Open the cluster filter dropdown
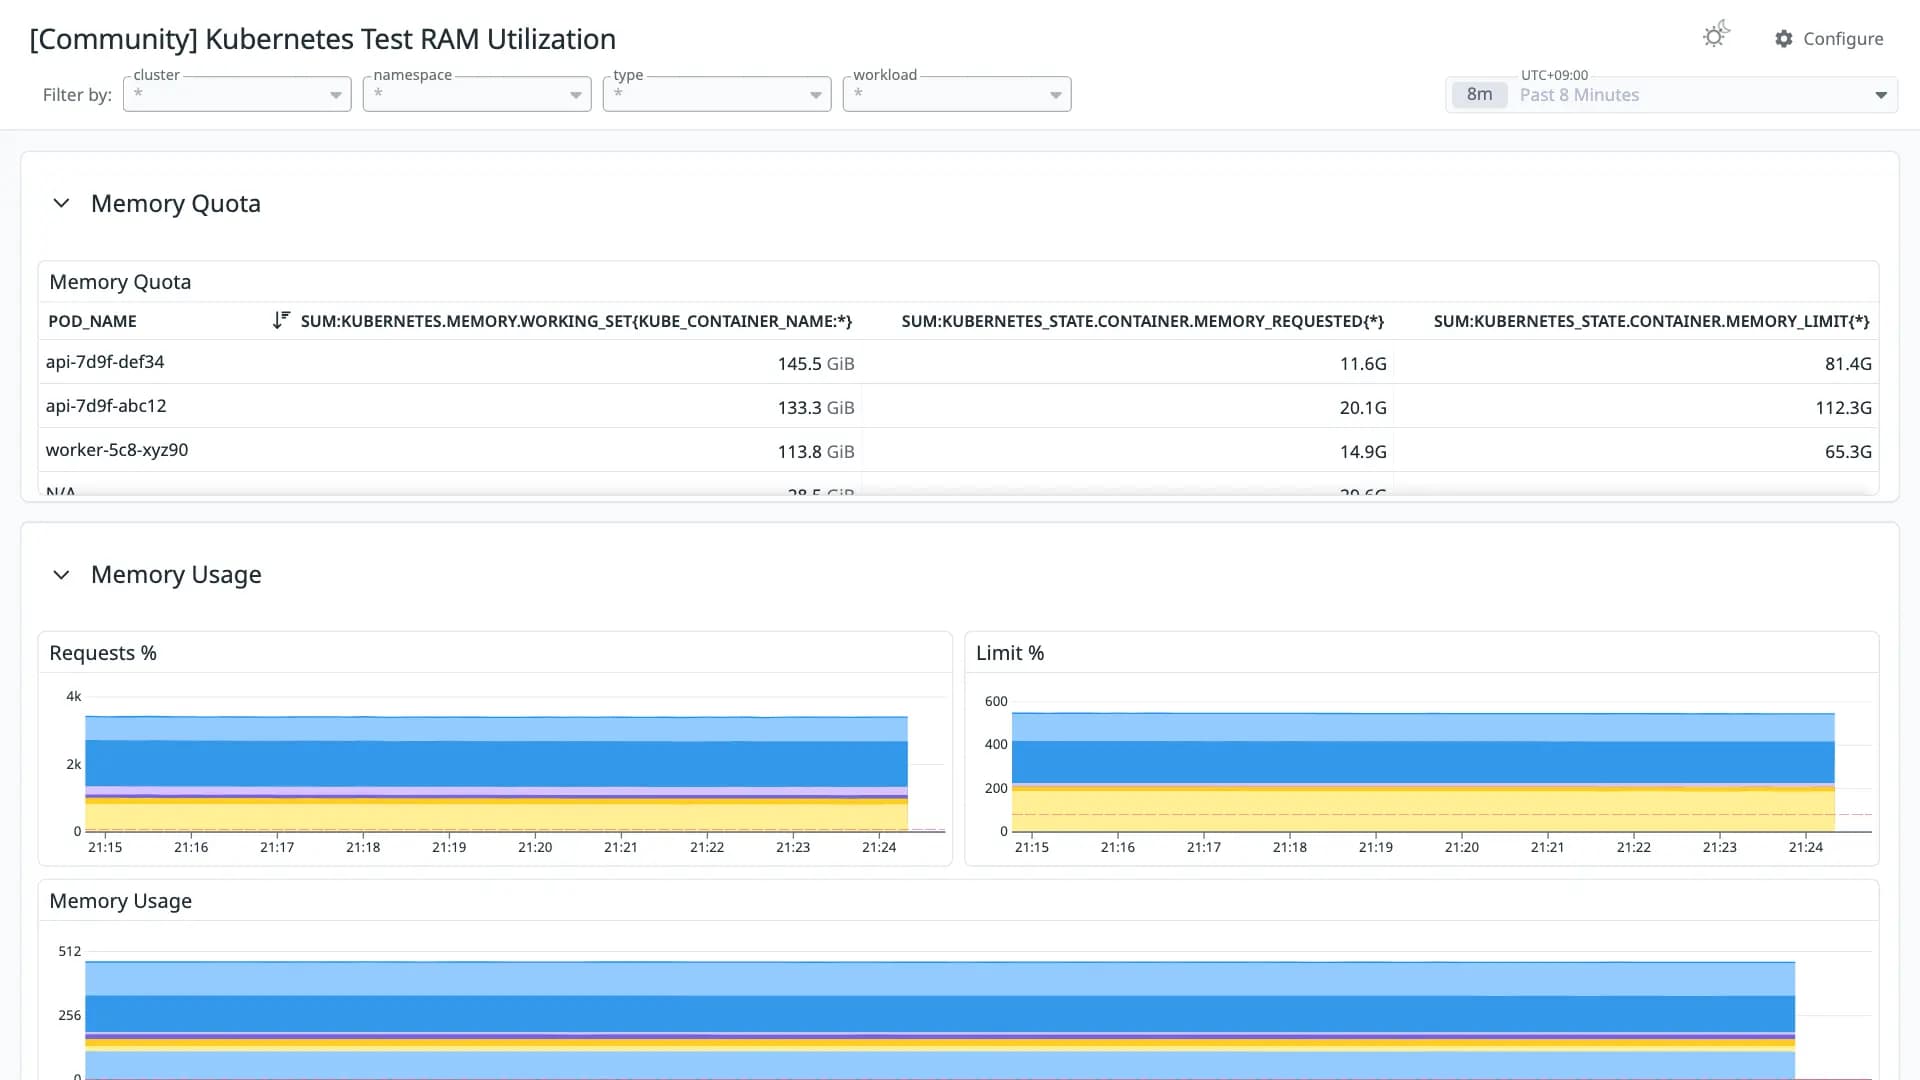1920x1080 pixels. tap(237, 94)
